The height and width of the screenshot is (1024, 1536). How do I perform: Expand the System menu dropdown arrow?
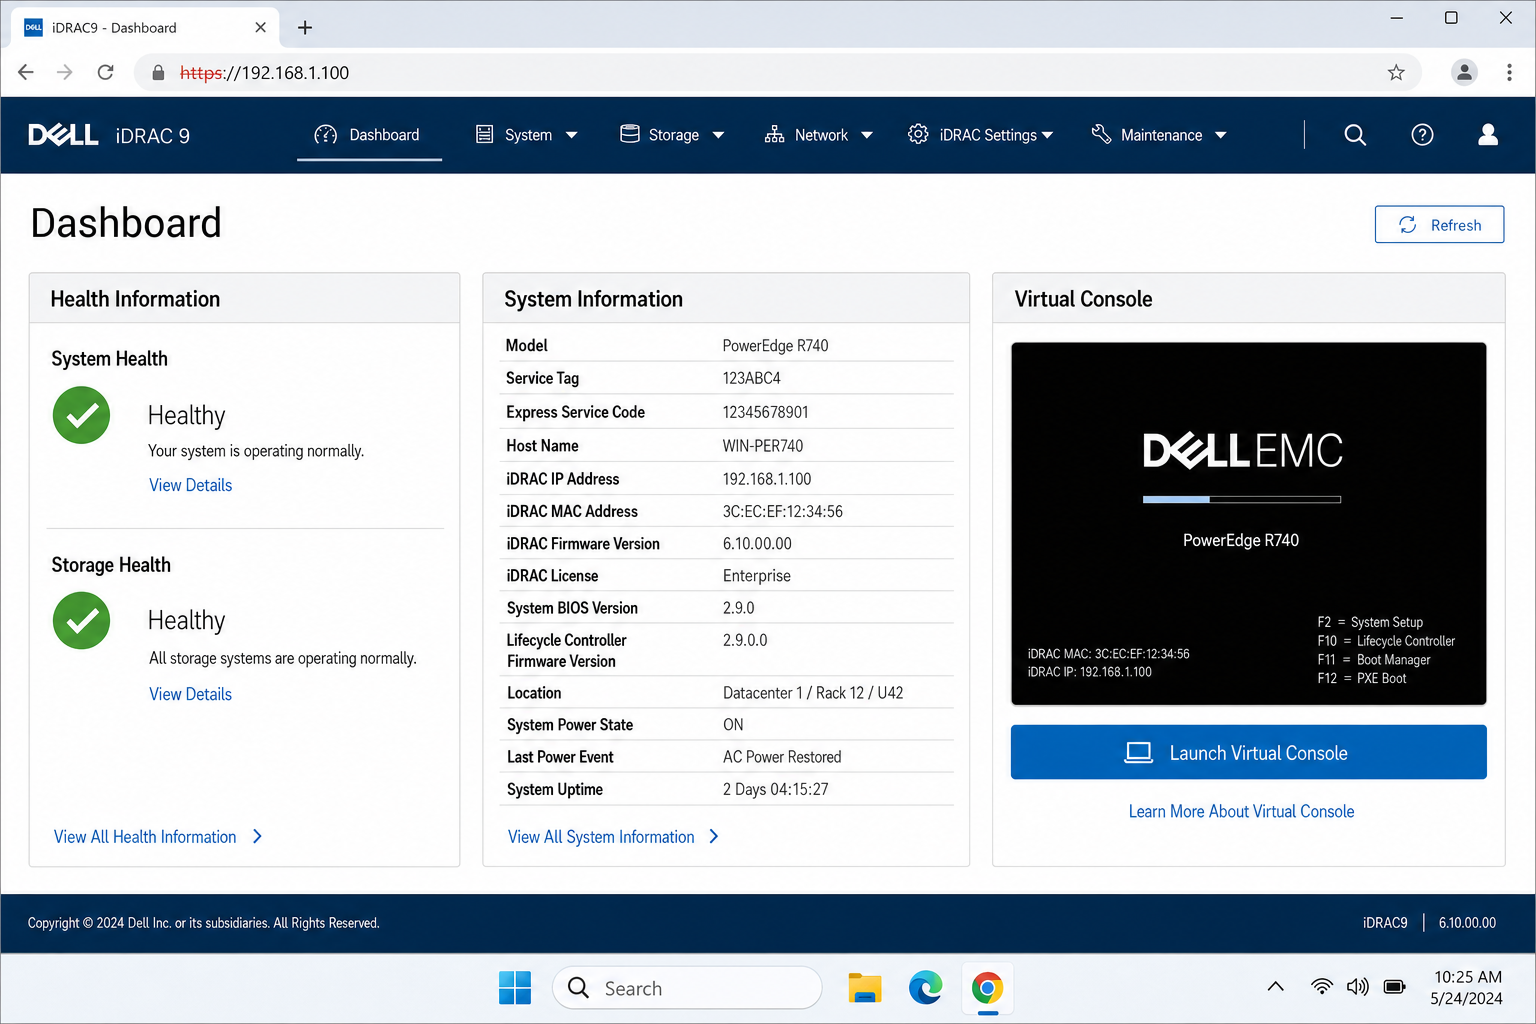572,135
